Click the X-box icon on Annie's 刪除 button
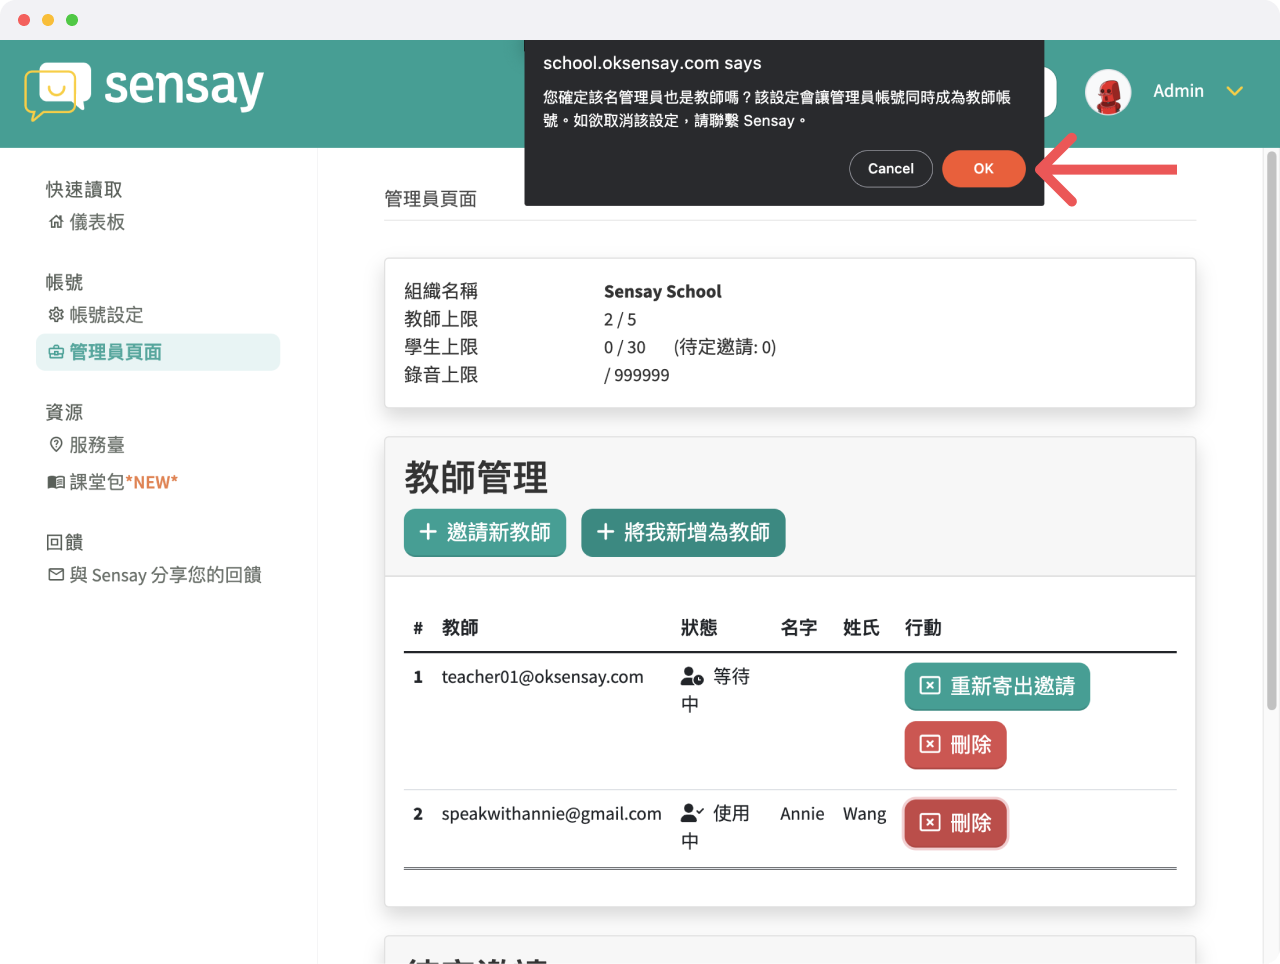 [930, 822]
